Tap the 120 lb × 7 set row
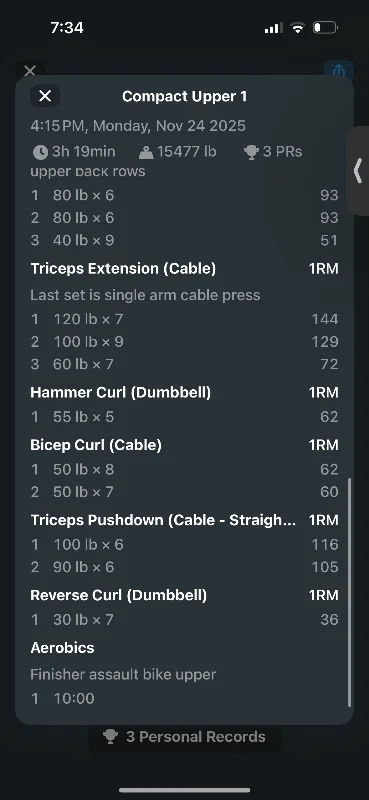The height and width of the screenshot is (800, 369). 184,319
